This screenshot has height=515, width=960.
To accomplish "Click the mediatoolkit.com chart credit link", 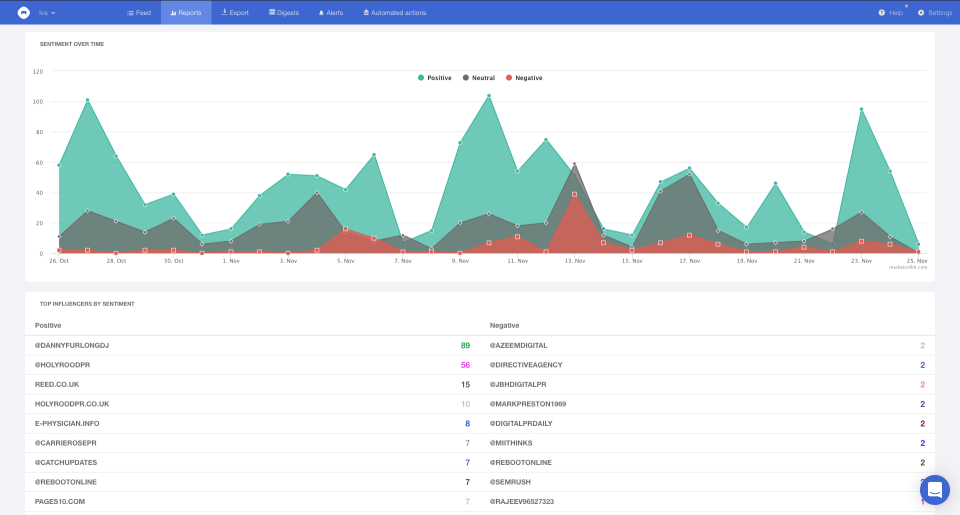I will pyautogui.click(x=908, y=267).
